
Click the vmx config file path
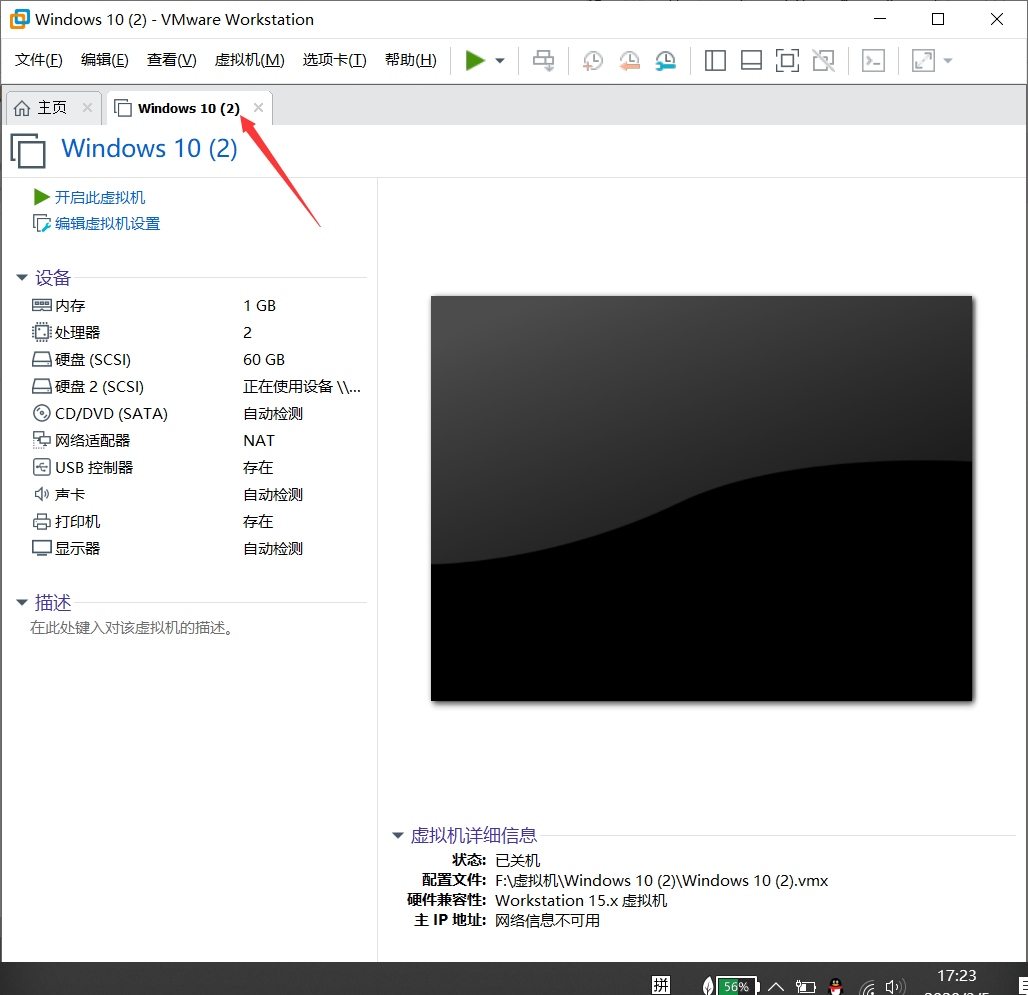coord(662,880)
